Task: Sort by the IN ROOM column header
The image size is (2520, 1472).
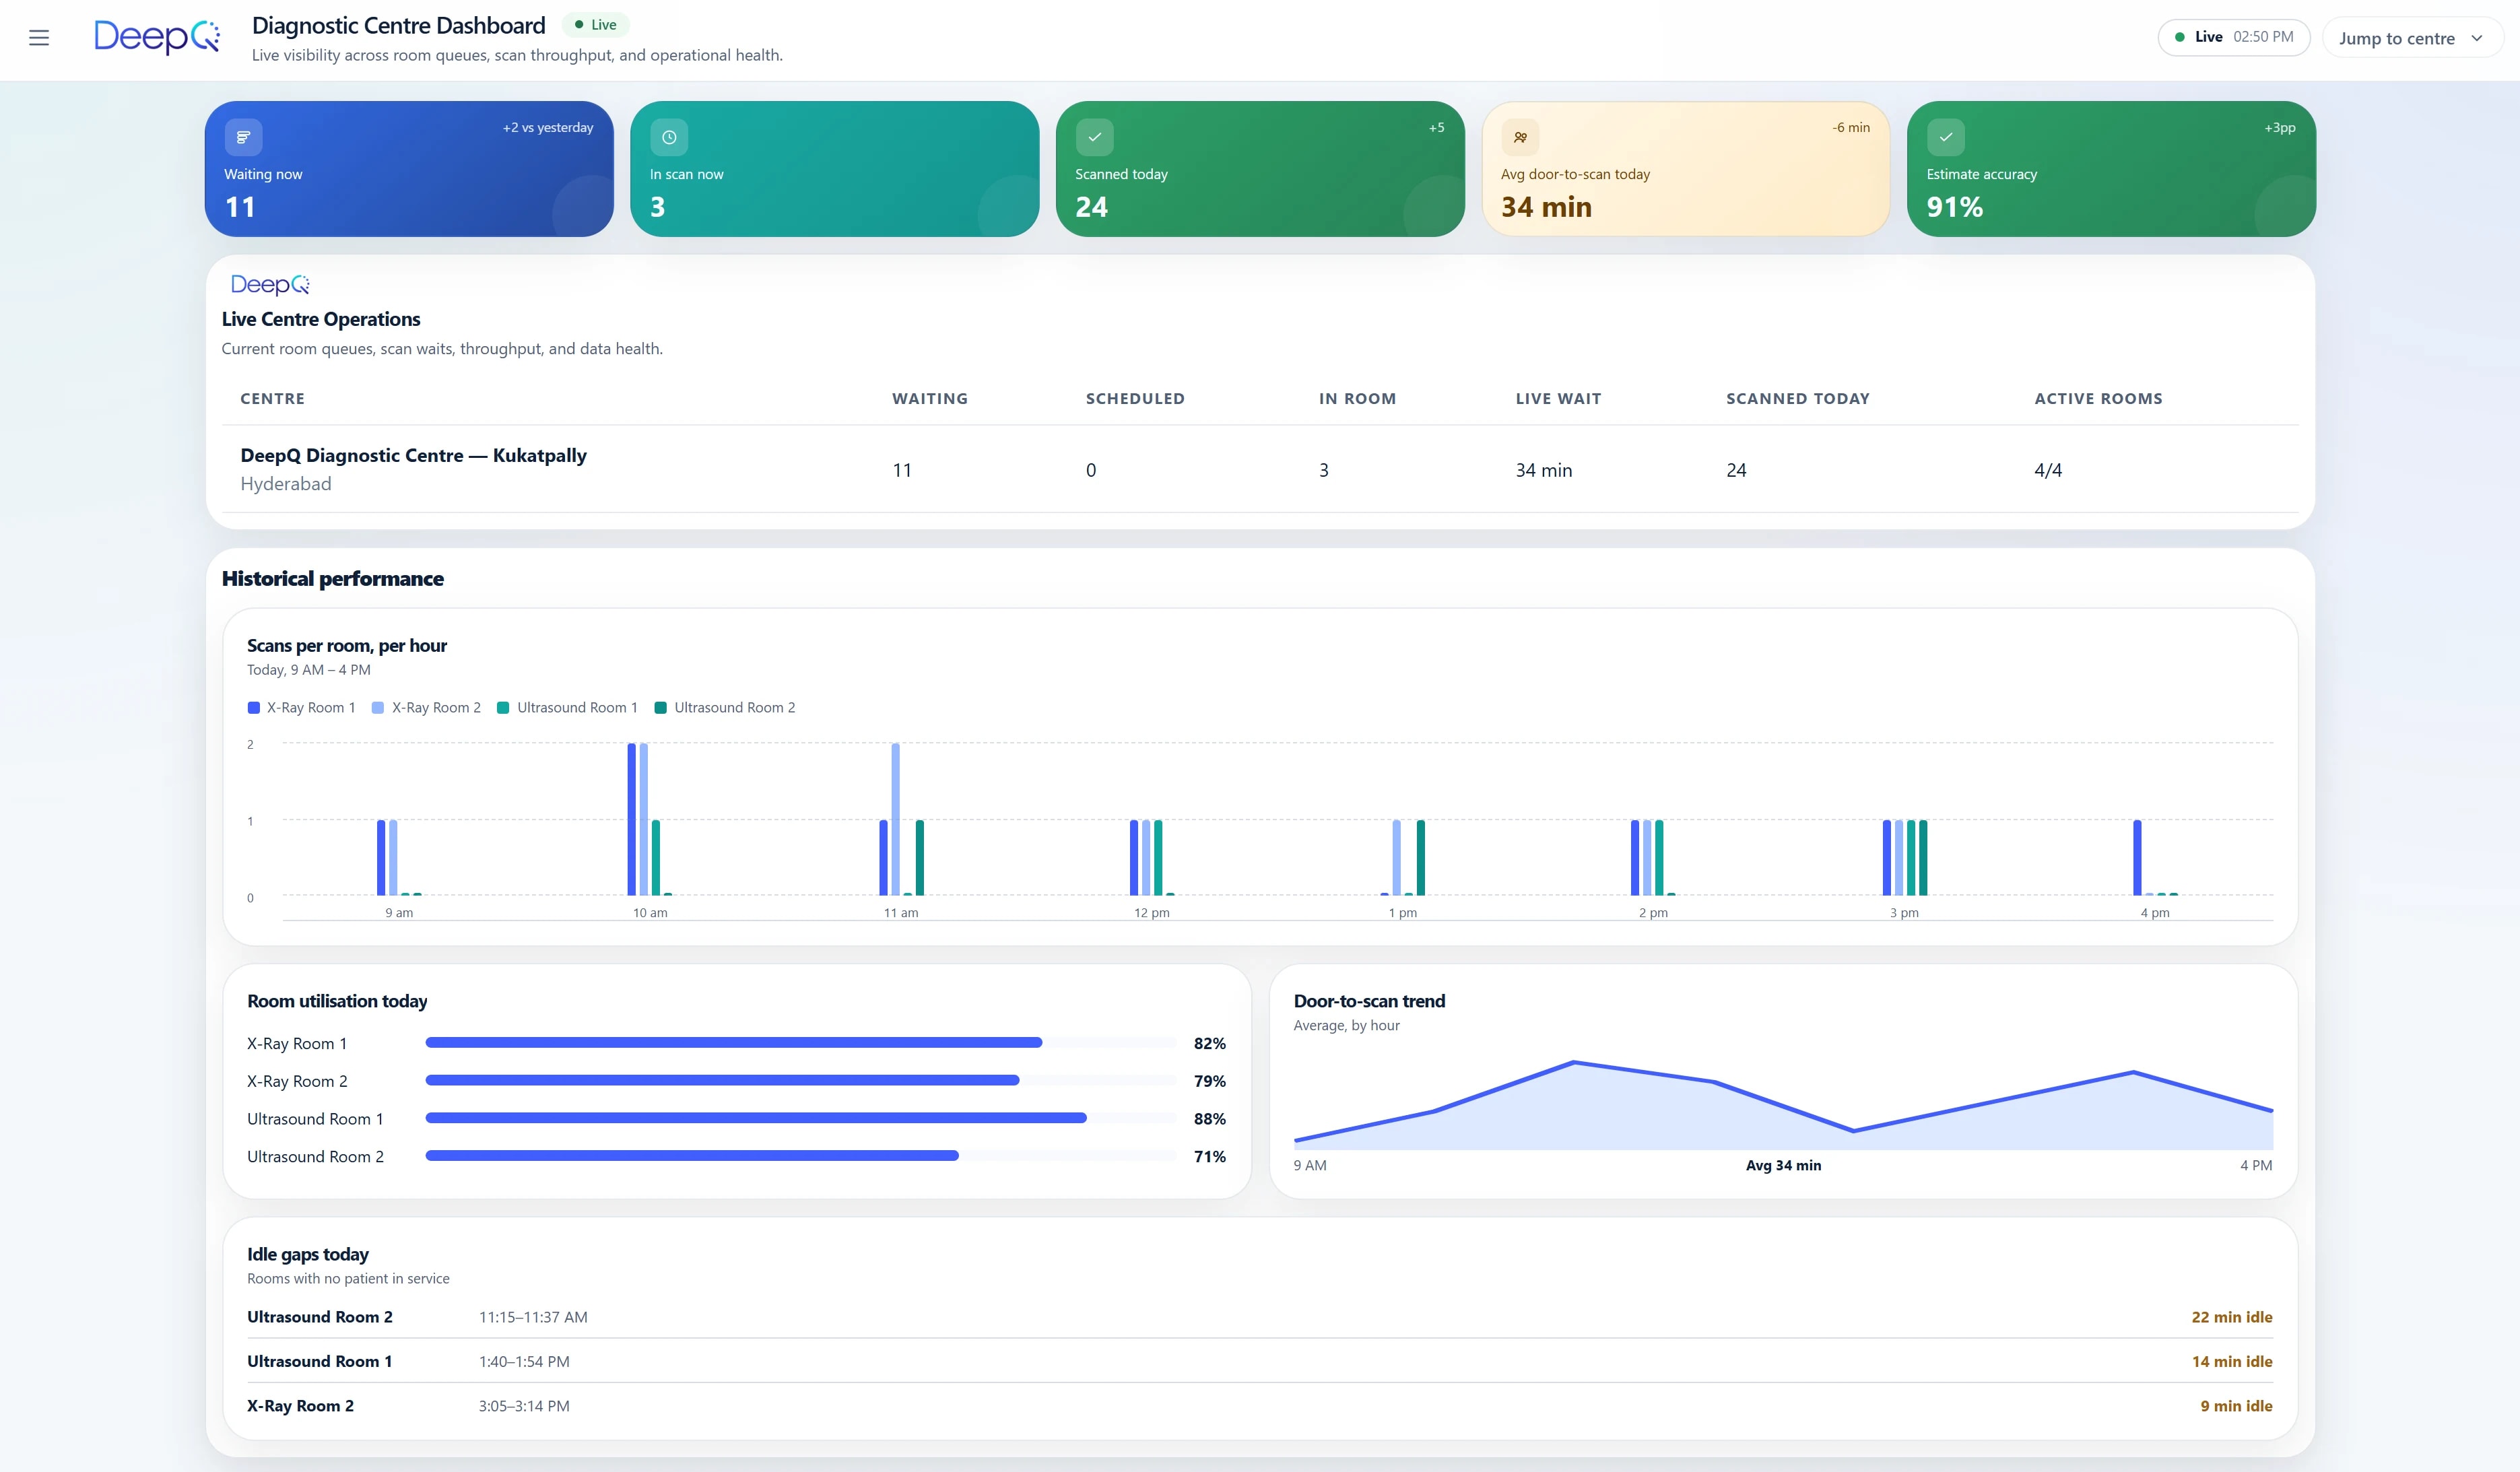Action: pyautogui.click(x=1357, y=399)
